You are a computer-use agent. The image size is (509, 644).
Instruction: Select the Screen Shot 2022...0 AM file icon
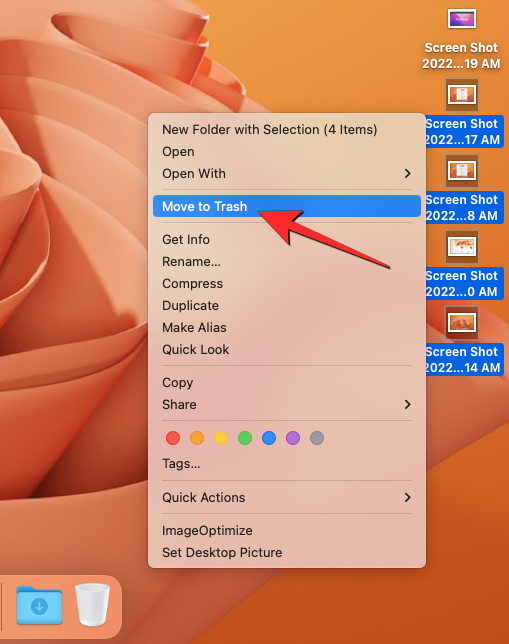[462, 247]
